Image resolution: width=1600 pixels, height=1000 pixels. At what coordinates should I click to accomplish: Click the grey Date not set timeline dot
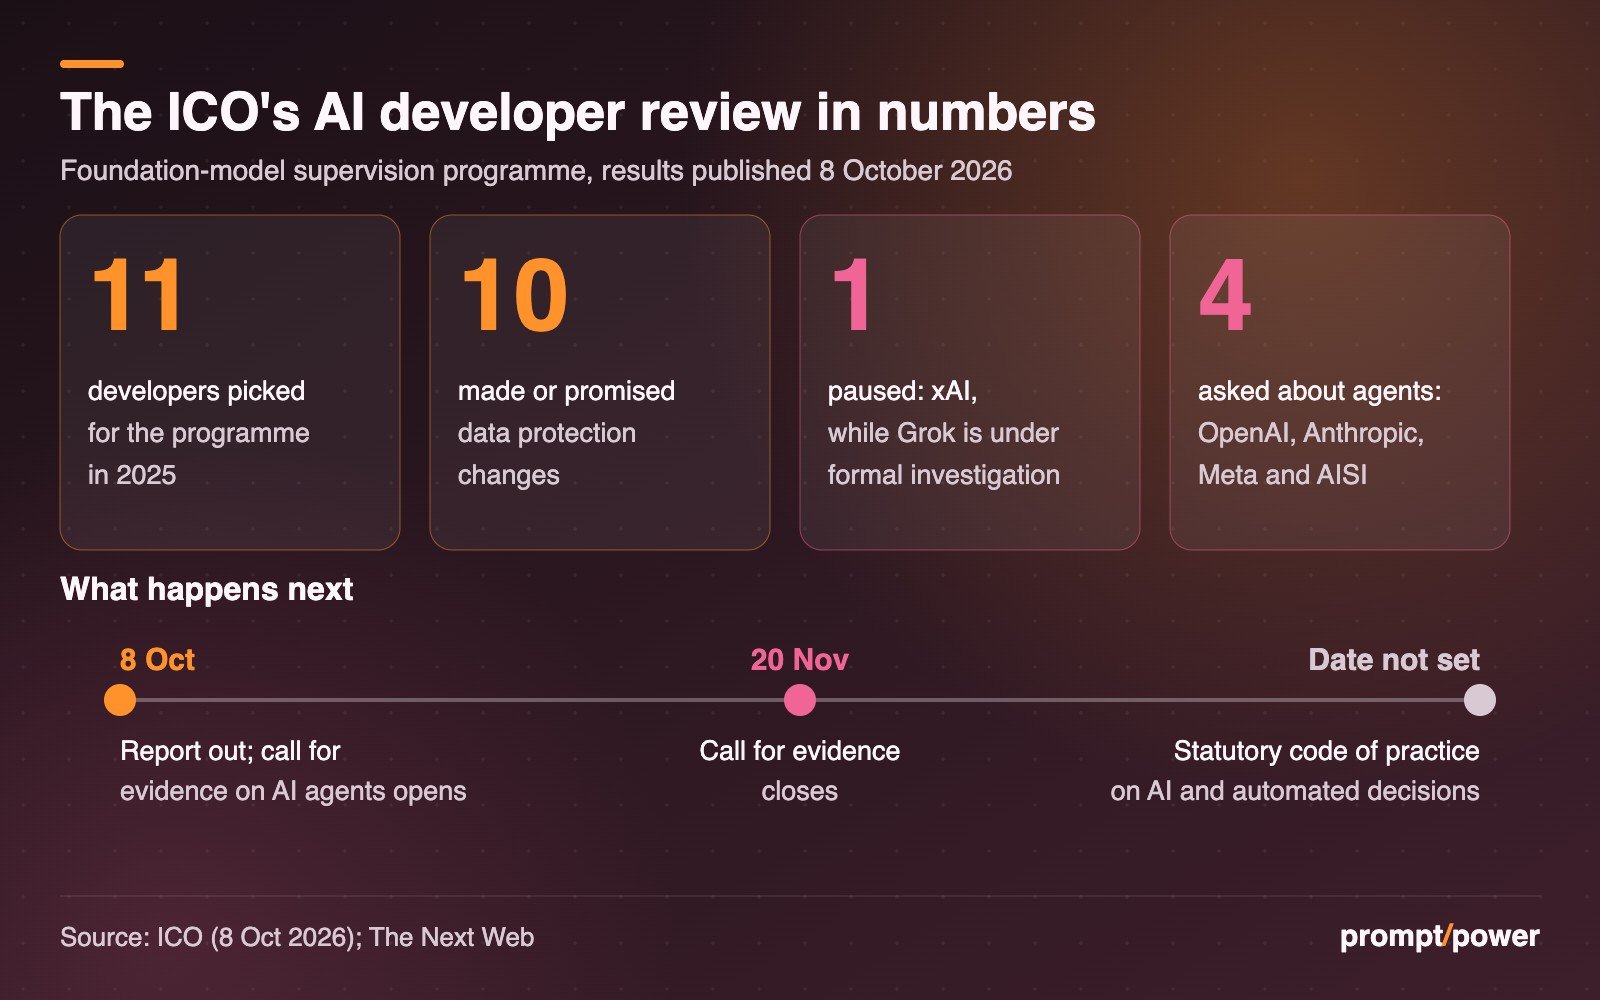pyautogui.click(x=1480, y=700)
